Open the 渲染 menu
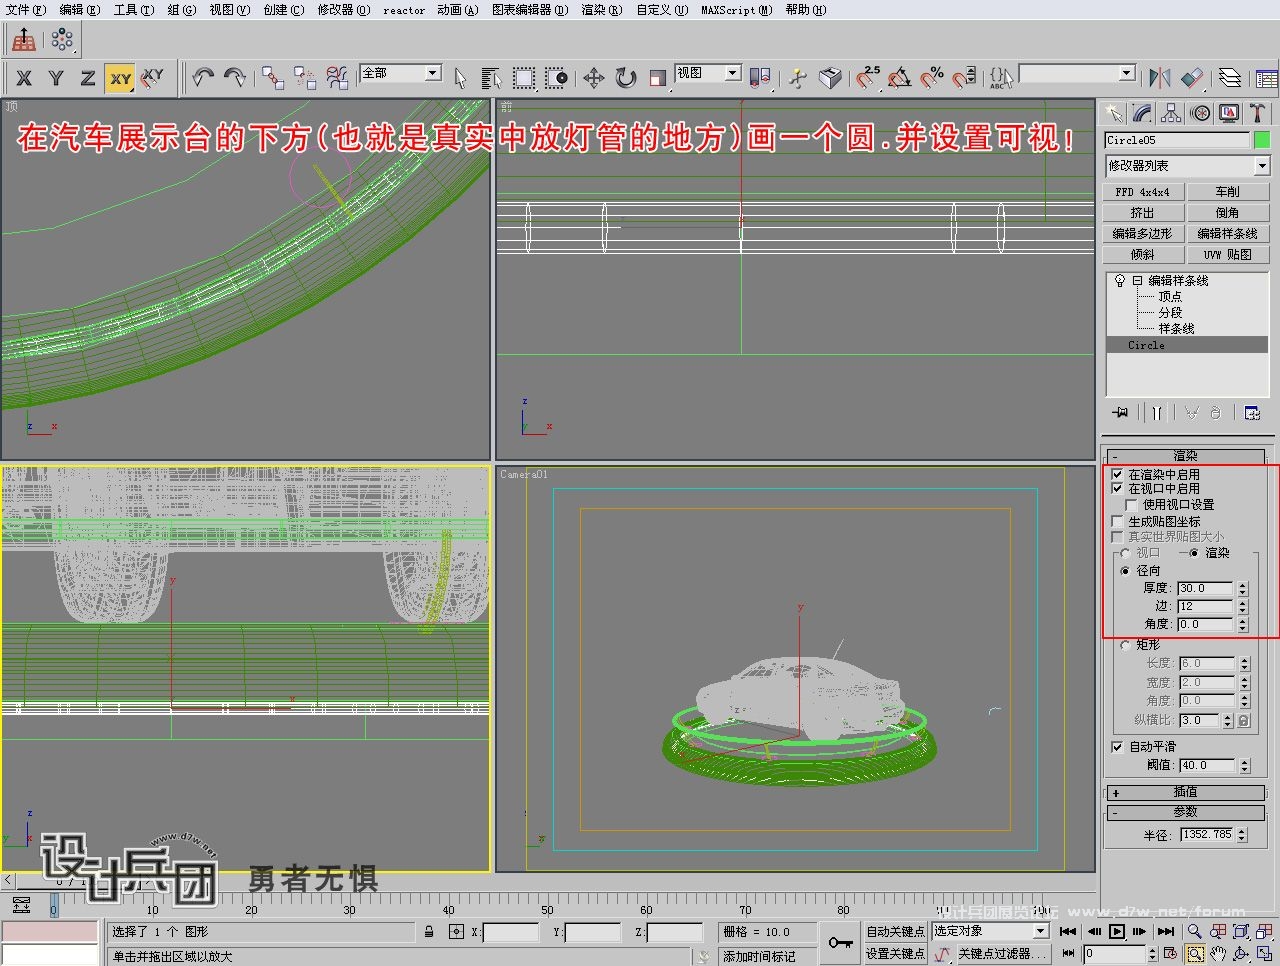 (x=601, y=10)
